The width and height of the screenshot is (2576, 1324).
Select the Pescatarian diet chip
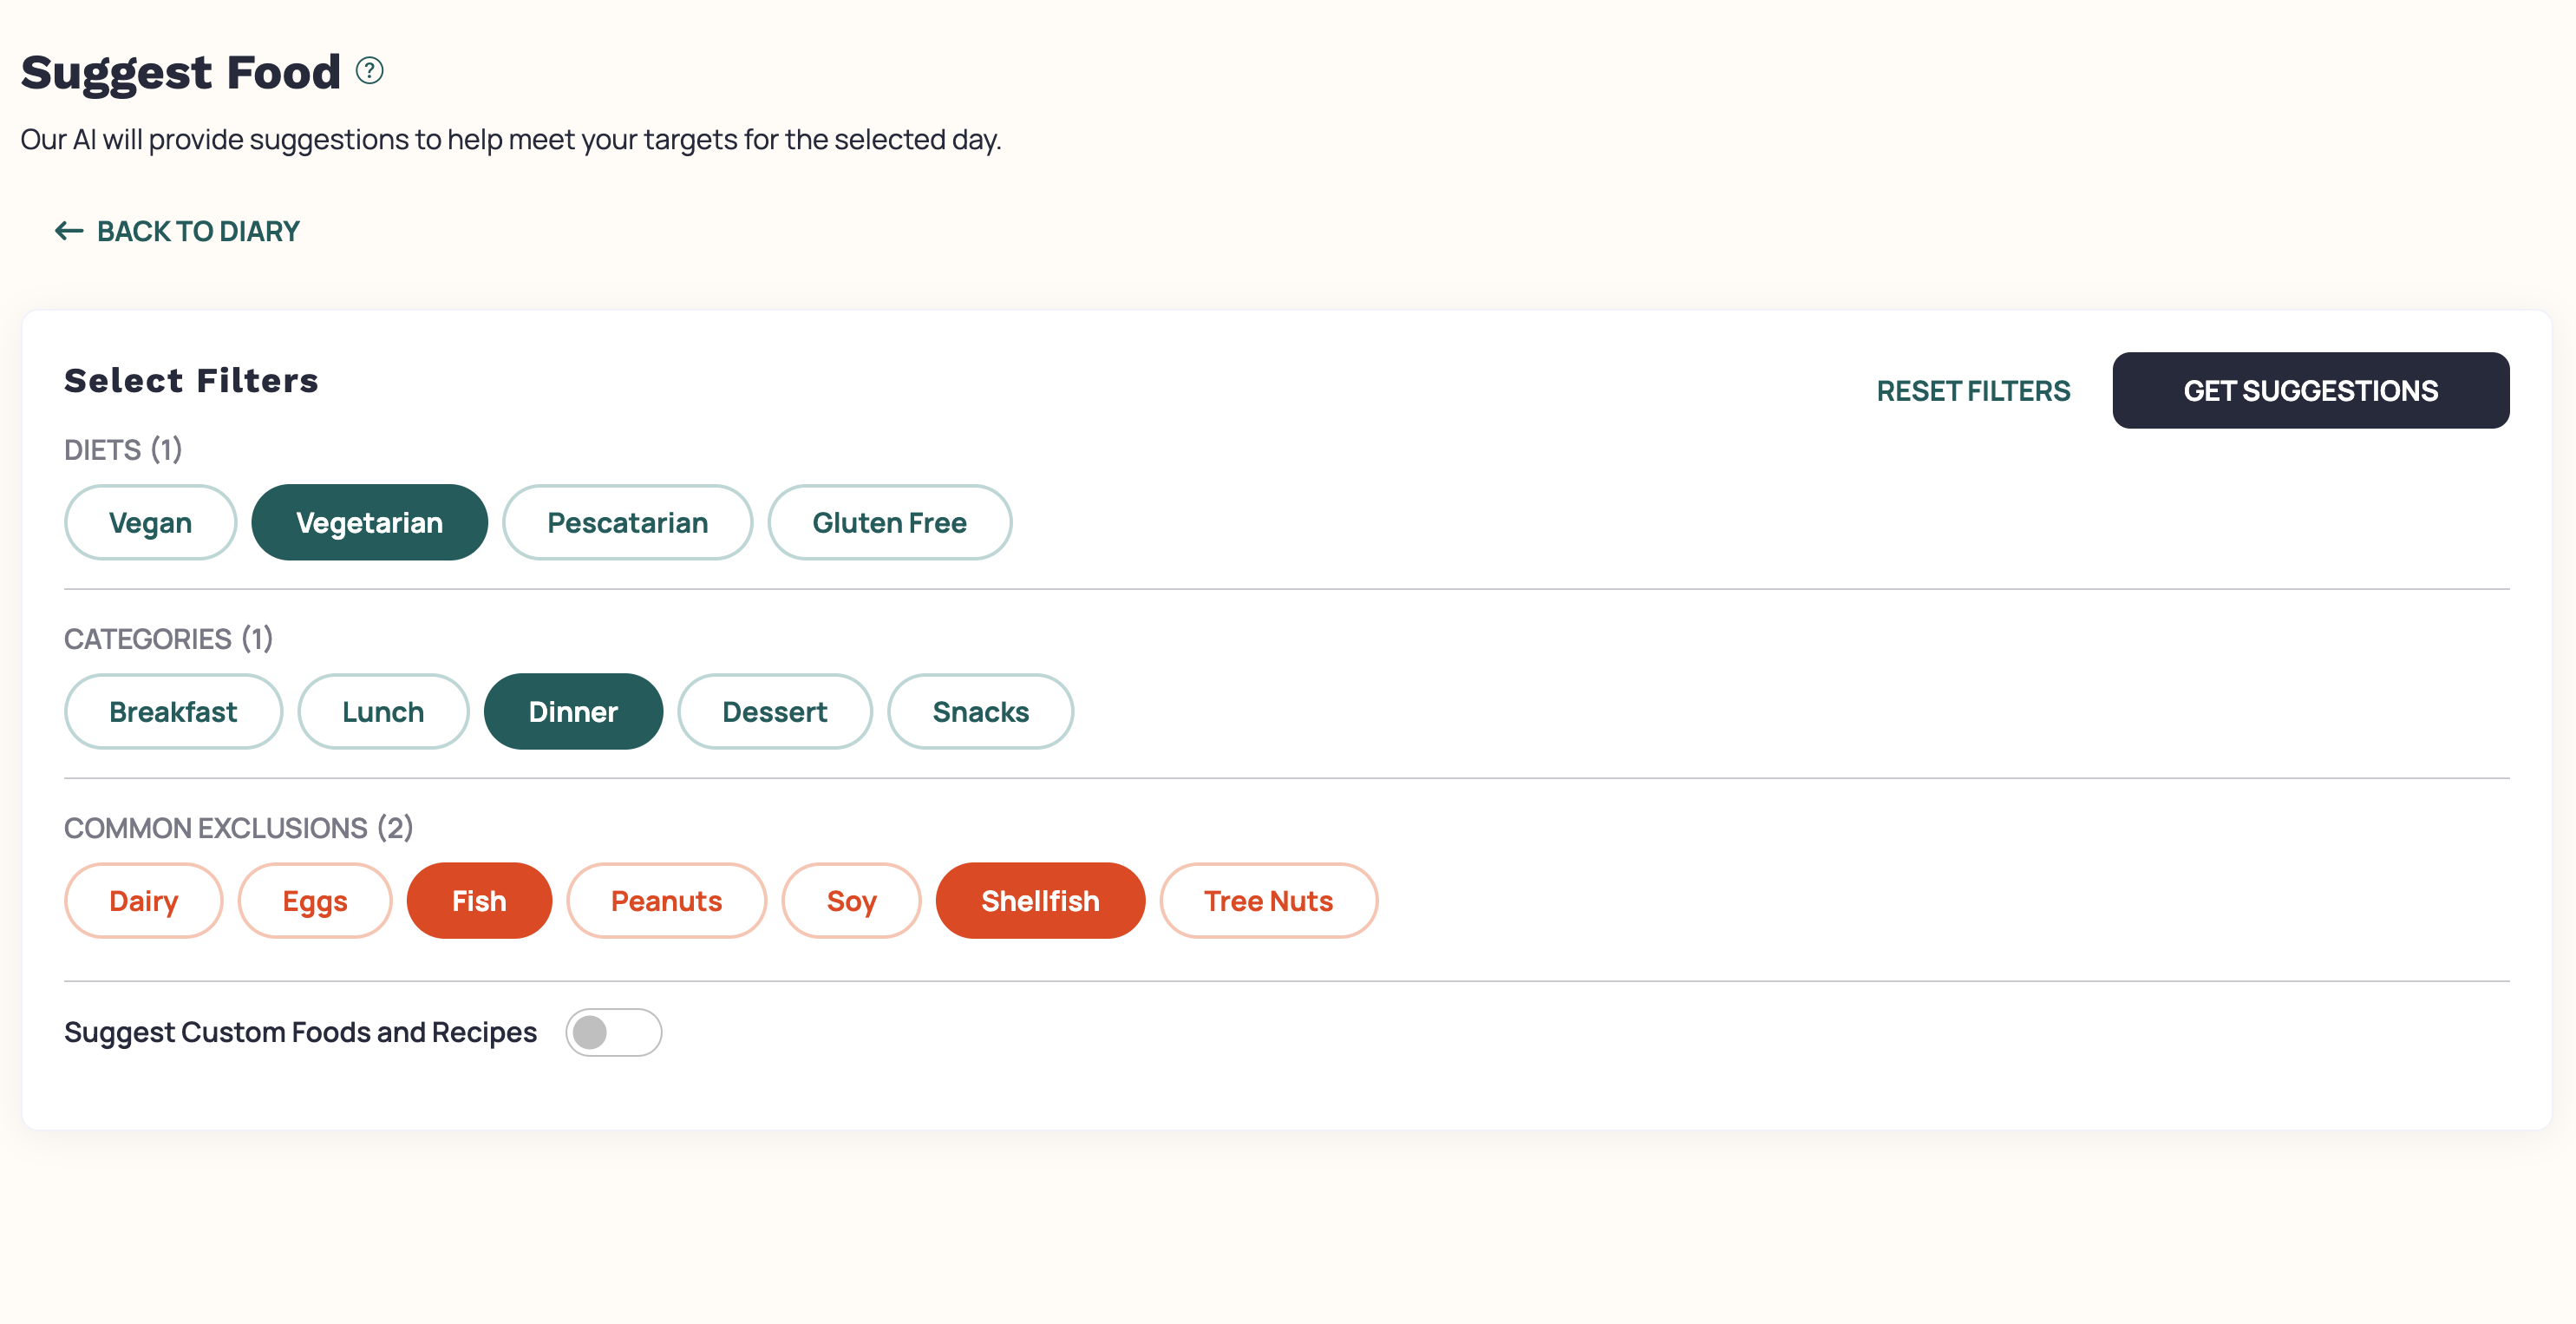click(627, 523)
